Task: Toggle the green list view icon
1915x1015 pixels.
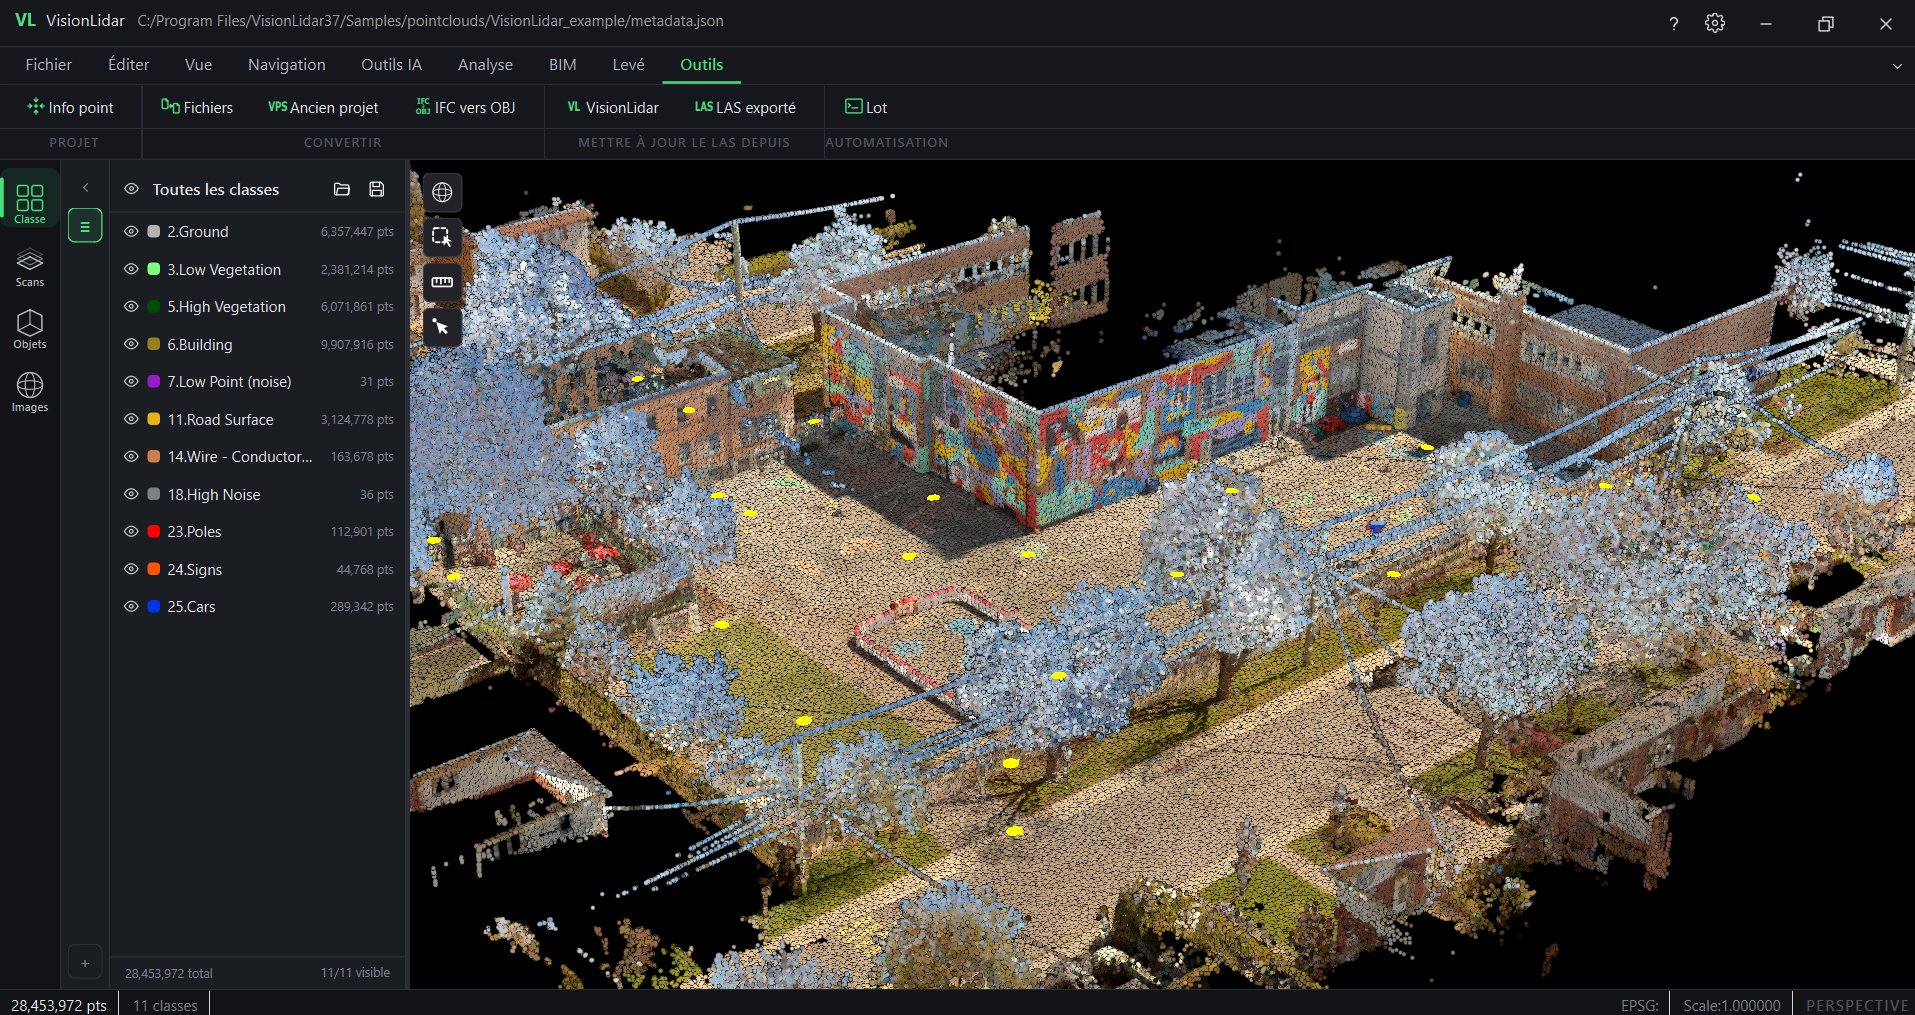Action: pos(85,226)
